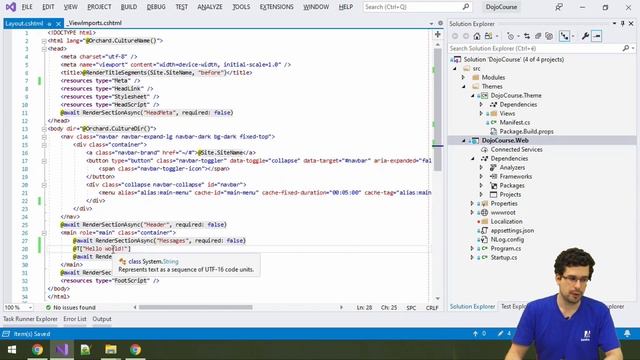Open Properties wrench icon in Solution Explorer
The height and width of the screenshot is (360, 640).
point(585,36)
